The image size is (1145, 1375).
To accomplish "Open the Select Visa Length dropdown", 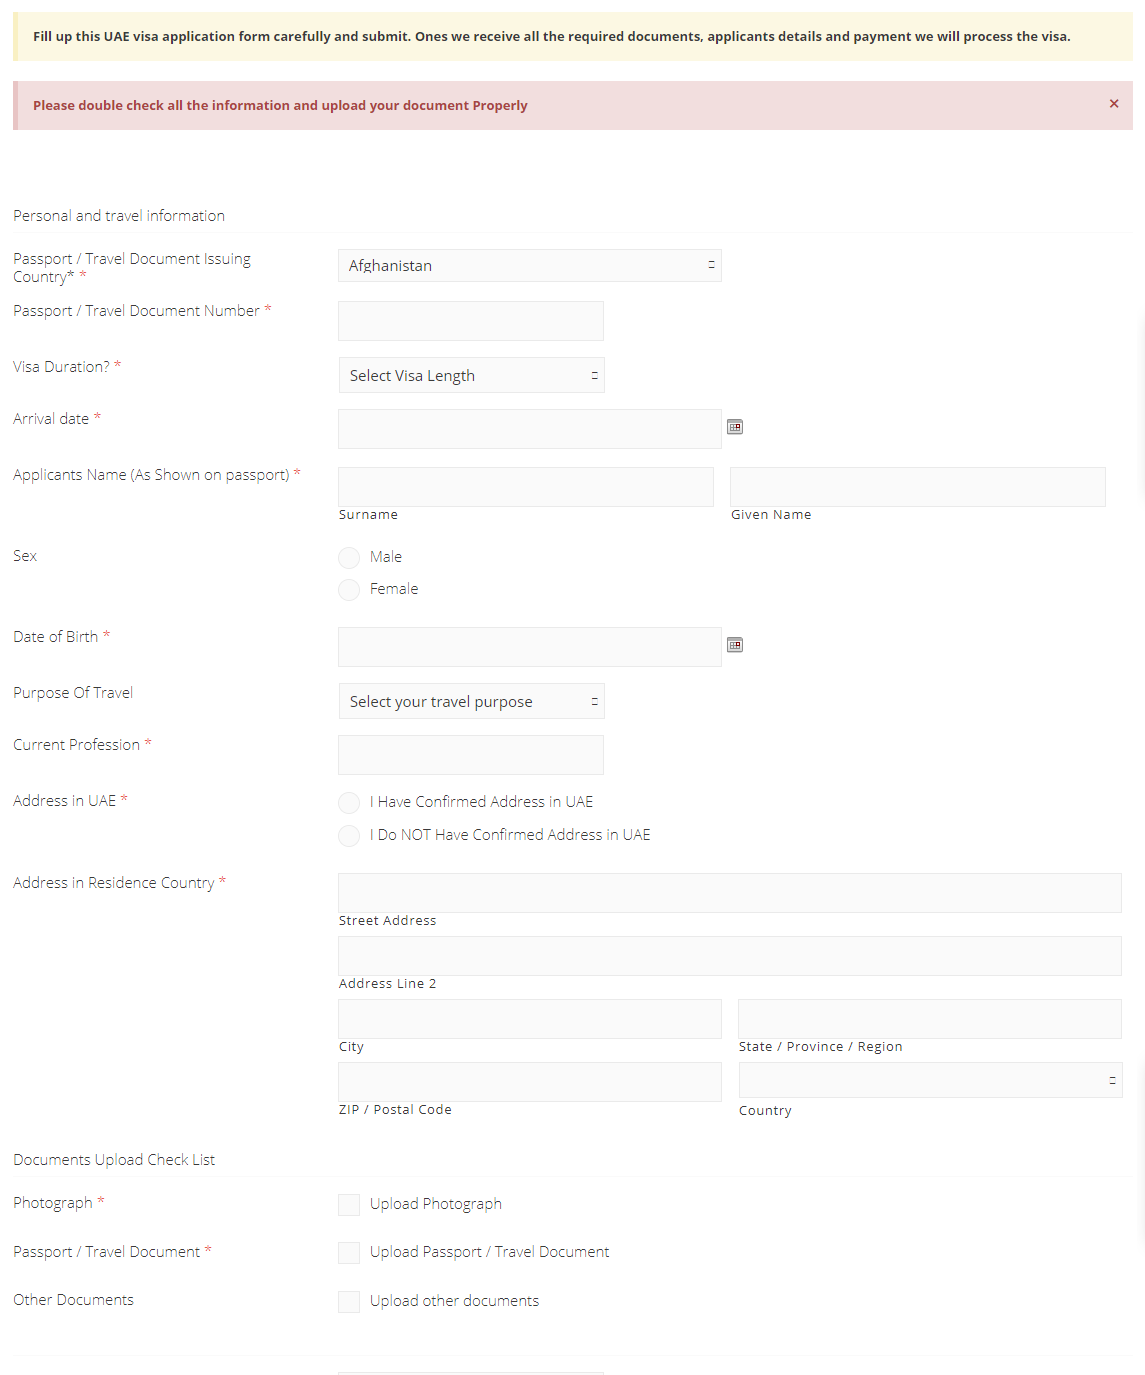I will pyautogui.click(x=471, y=375).
